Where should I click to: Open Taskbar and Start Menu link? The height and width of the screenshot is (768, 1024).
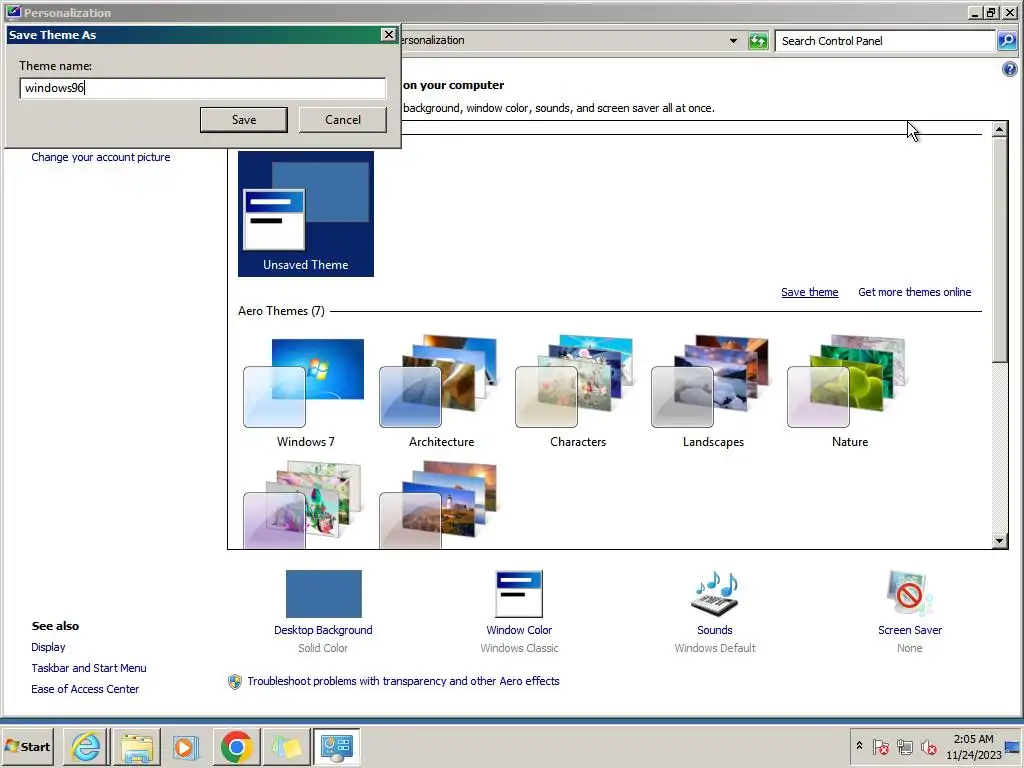[89, 668]
